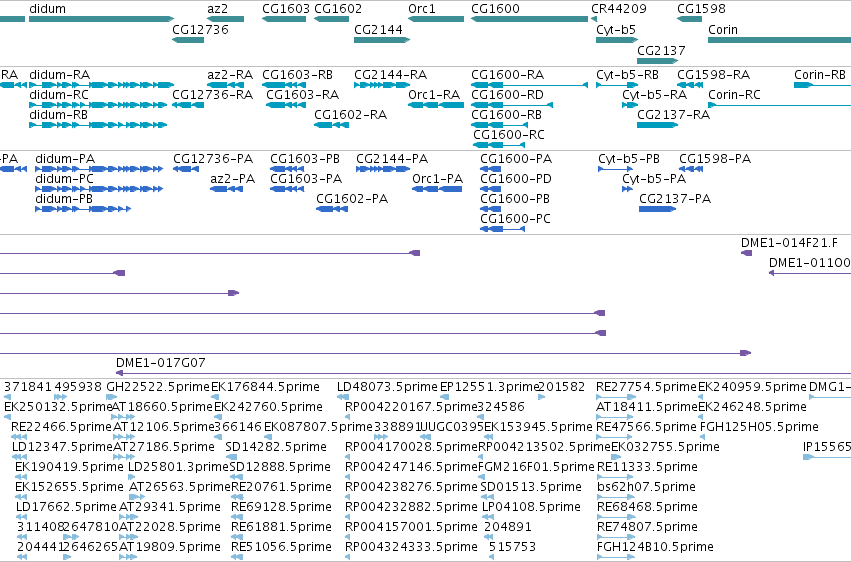Click the Cyt-b5-PB protein feature
The image size is (851, 562).
(x=615, y=169)
